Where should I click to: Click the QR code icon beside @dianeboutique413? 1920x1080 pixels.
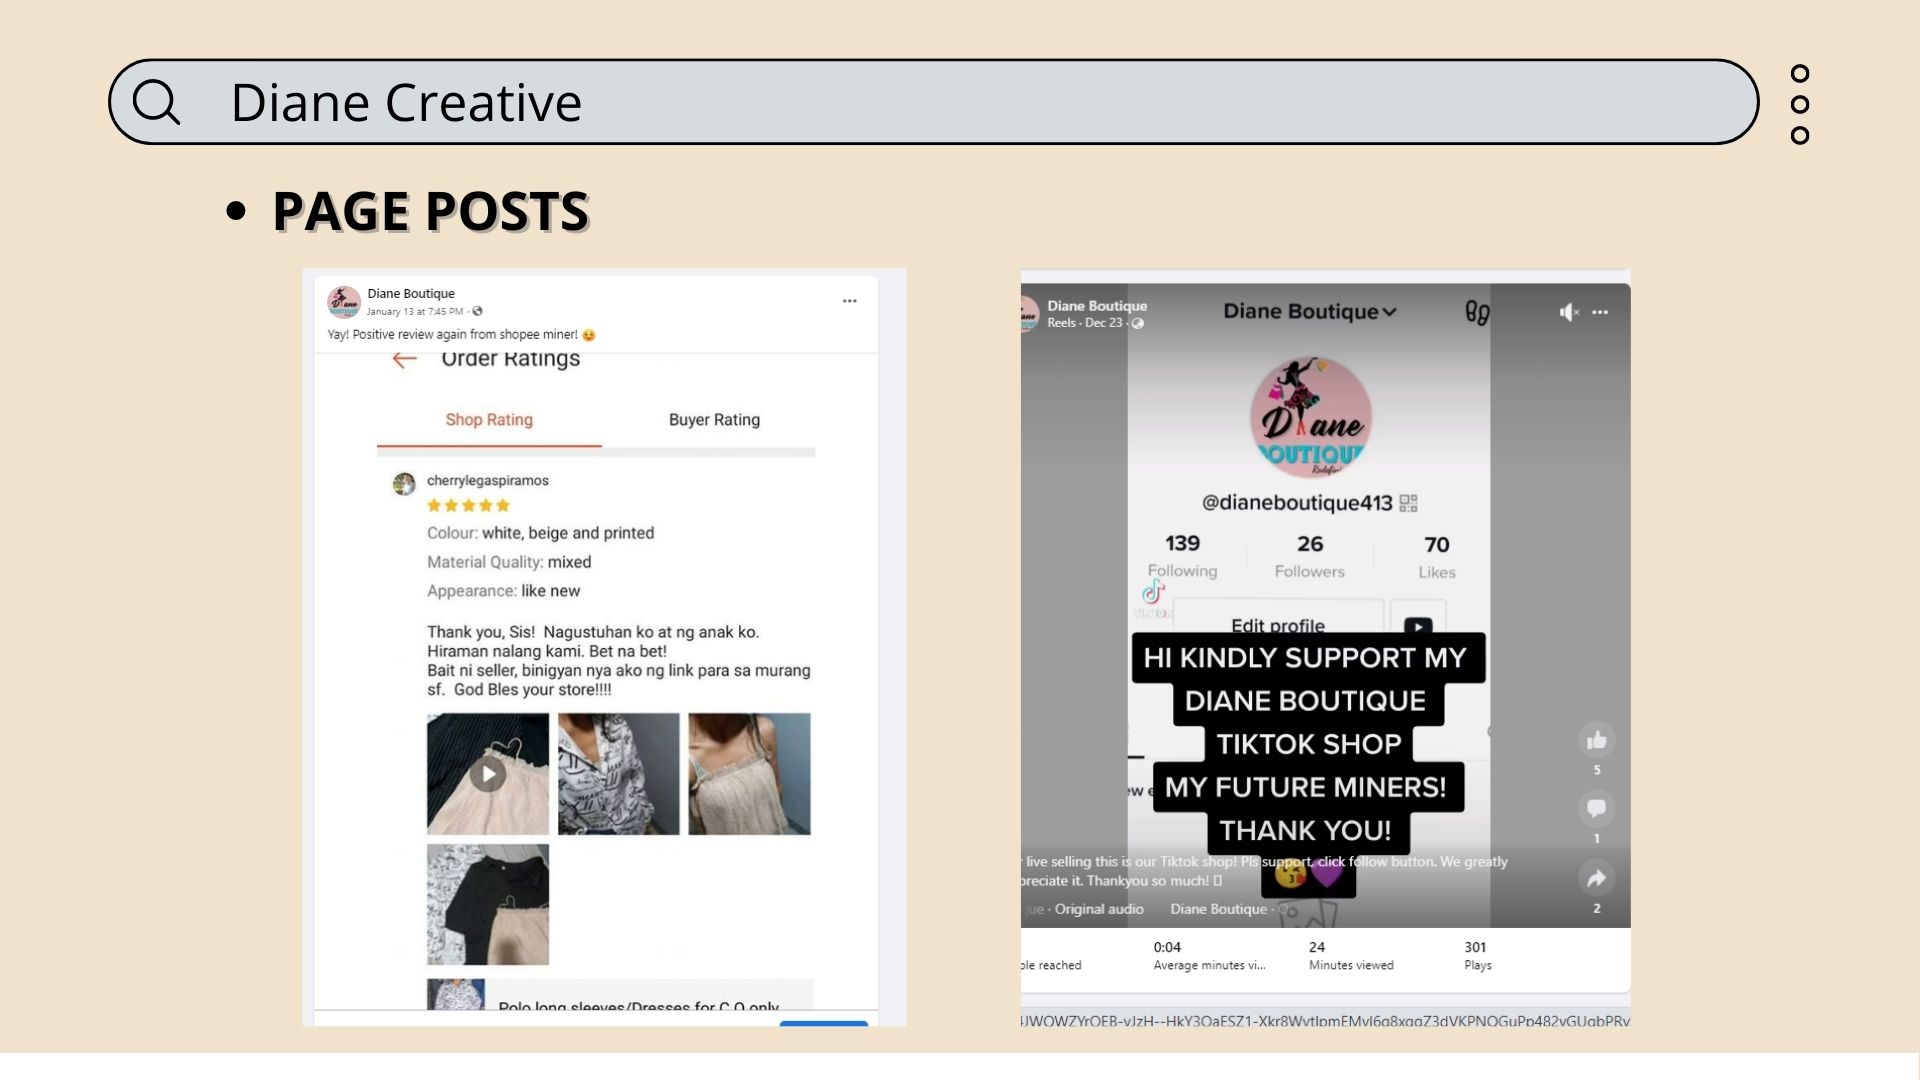1408,503
